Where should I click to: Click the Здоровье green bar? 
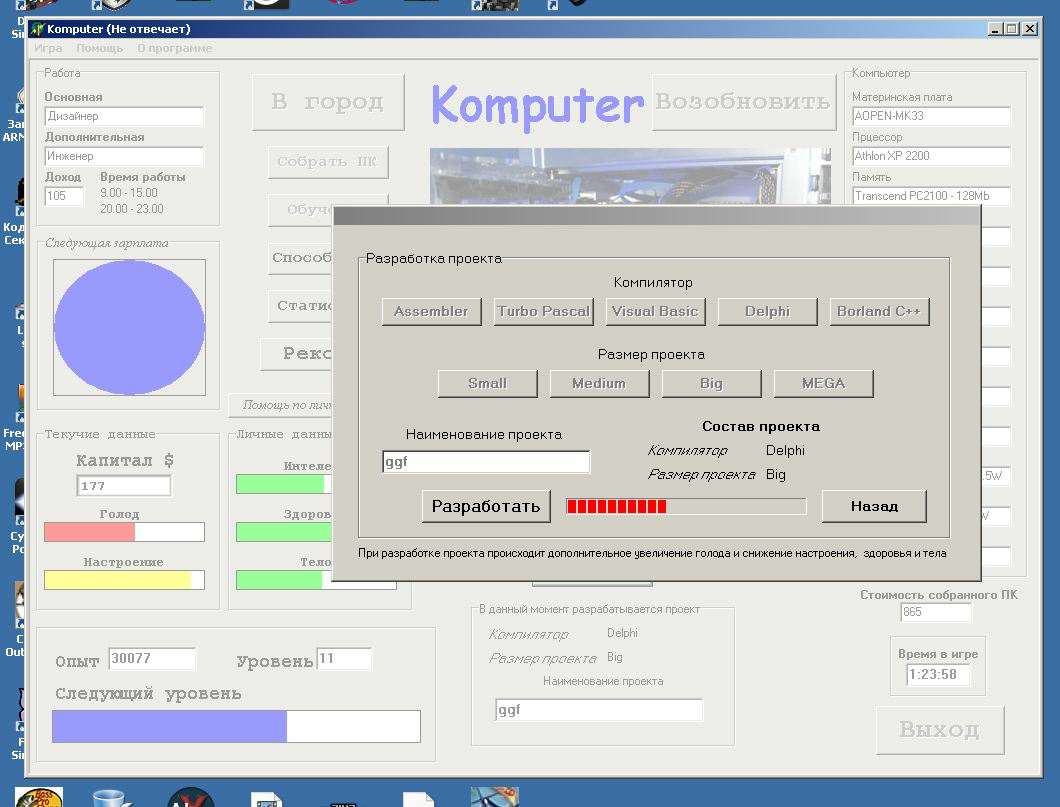point(284,532)
